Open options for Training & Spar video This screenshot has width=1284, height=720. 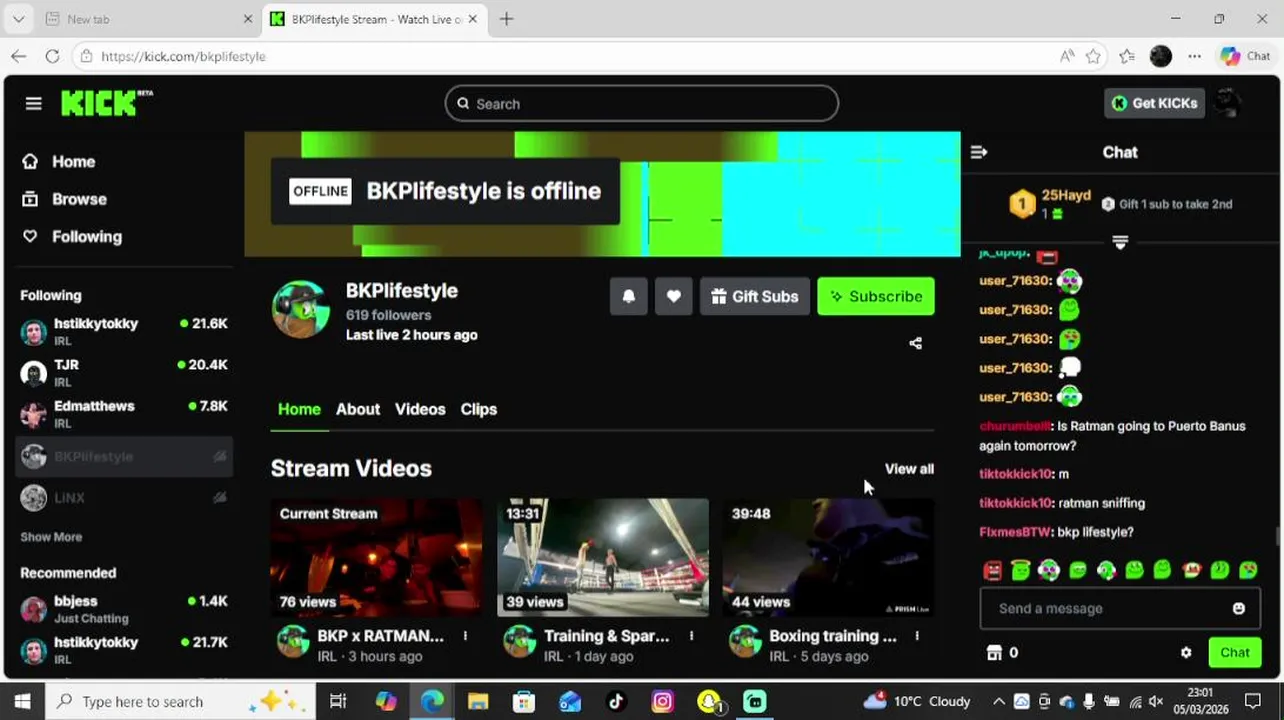coord(691,636)
